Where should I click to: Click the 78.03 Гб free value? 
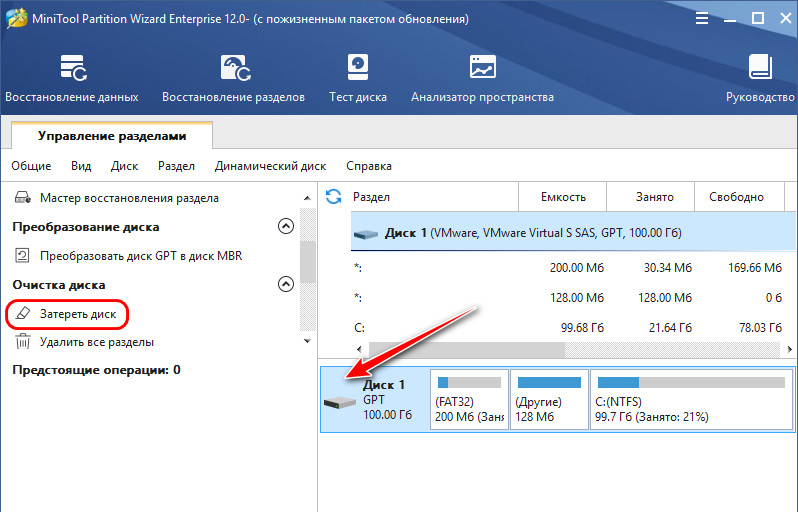point(760,328)
